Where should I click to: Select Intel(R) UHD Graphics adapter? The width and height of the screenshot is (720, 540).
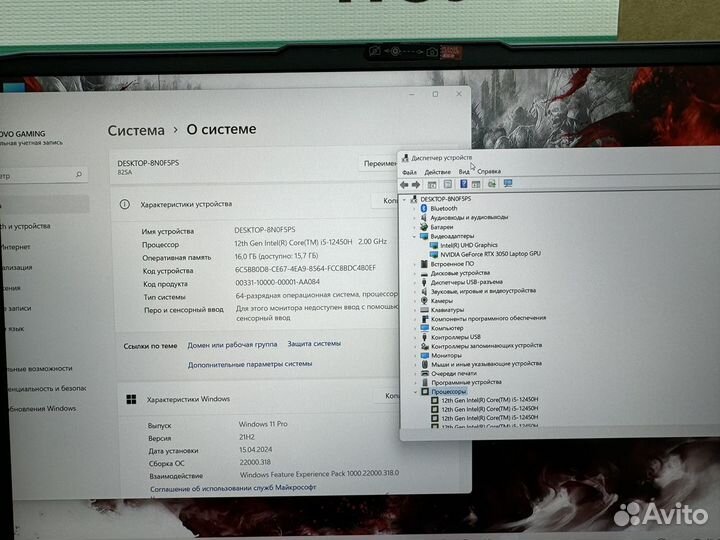point(469,245)
